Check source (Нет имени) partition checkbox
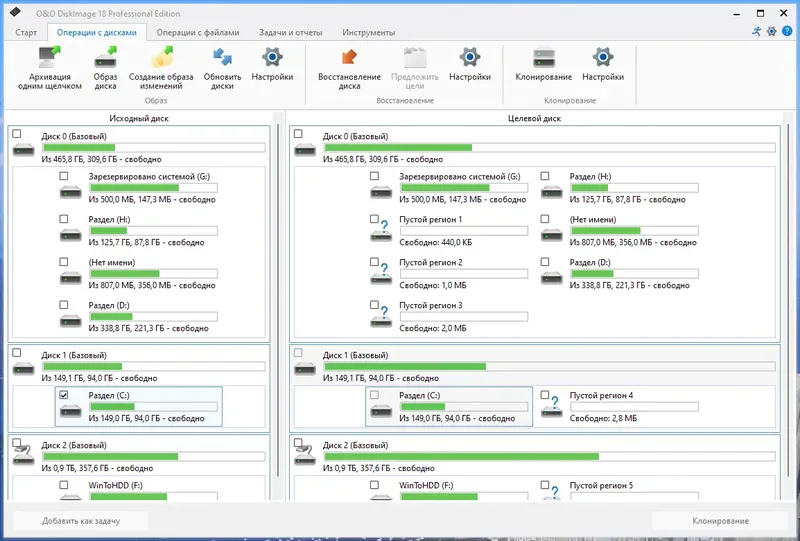The width and height of the screenshot is (800, 541). (64, 261)
